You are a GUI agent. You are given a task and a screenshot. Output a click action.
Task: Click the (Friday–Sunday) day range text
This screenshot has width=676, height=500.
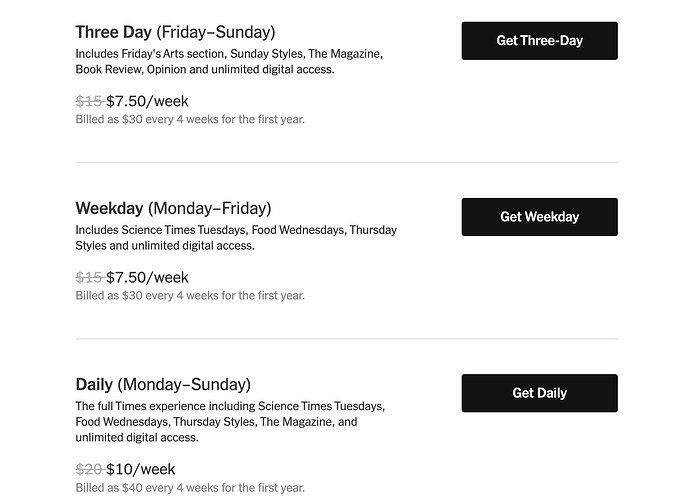click(215, 32)
